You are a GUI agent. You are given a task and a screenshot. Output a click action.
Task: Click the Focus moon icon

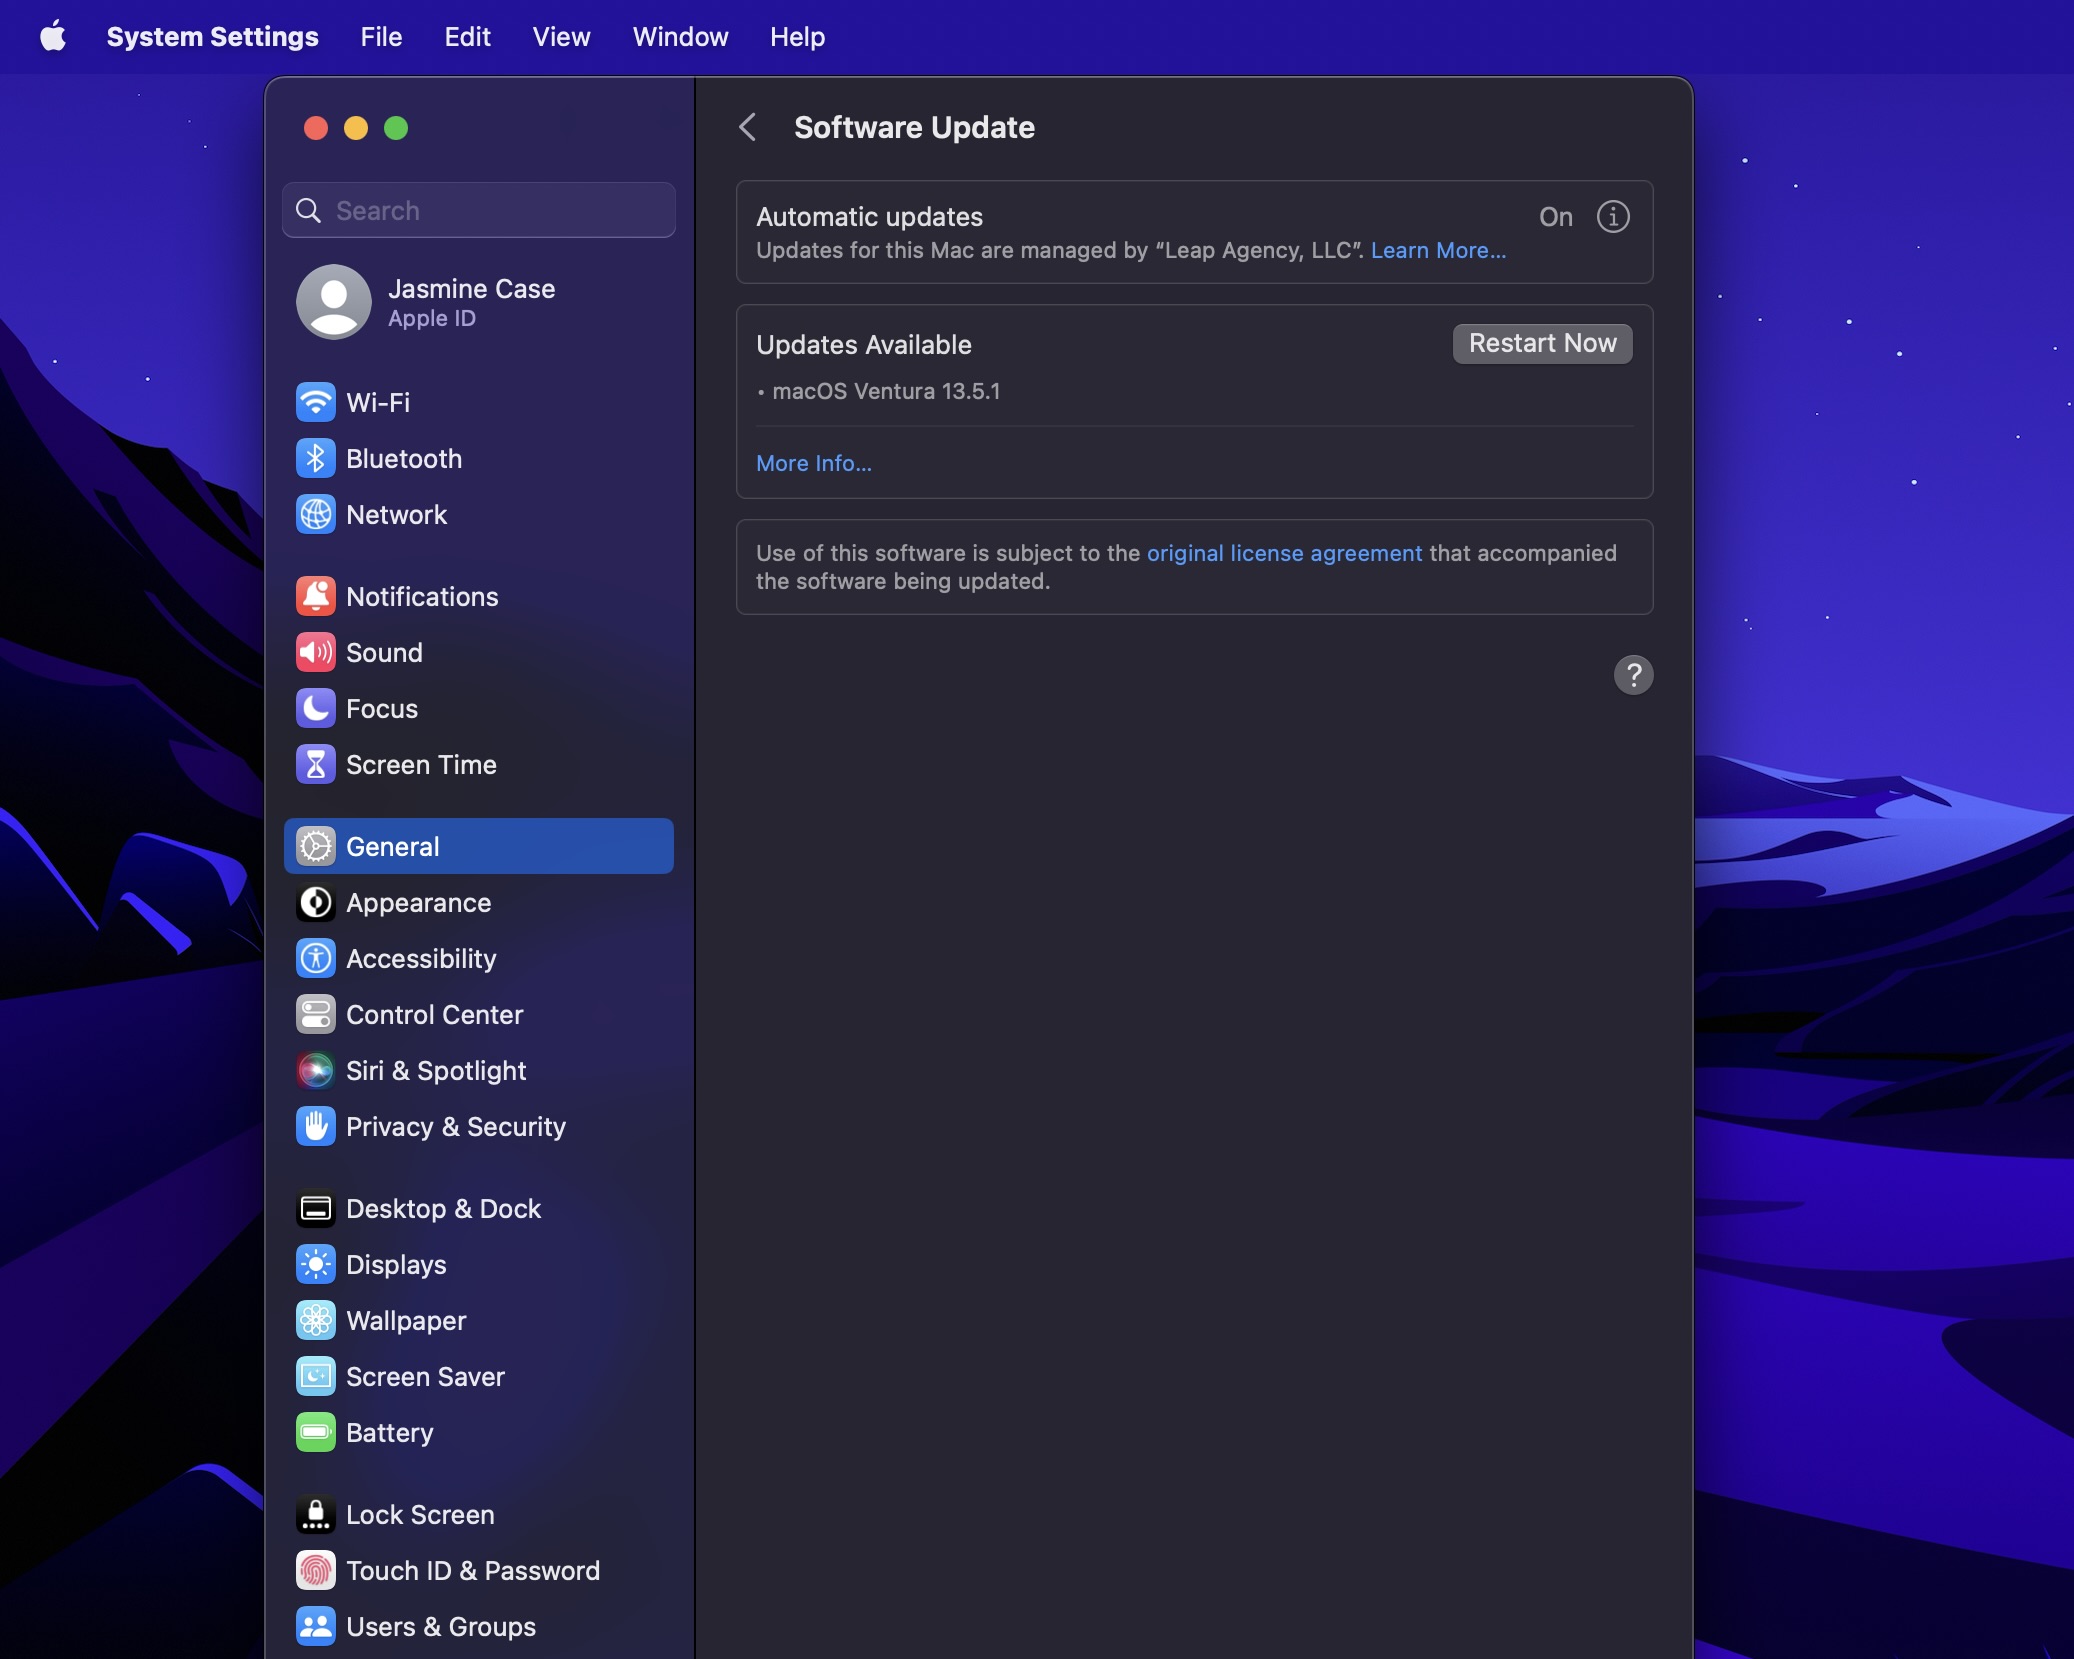click(316, 709)
